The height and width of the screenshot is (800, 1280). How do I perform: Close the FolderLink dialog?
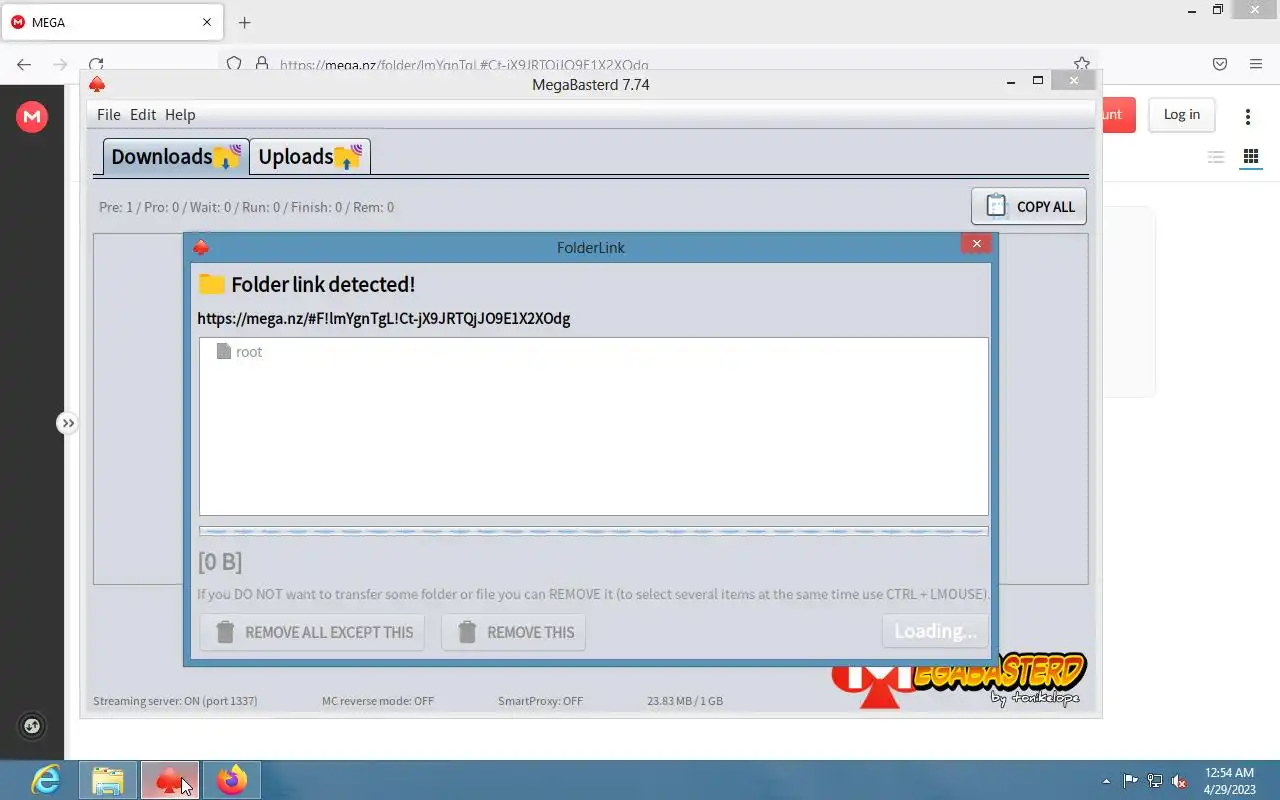pyautogui.click(x=976, y=243)
